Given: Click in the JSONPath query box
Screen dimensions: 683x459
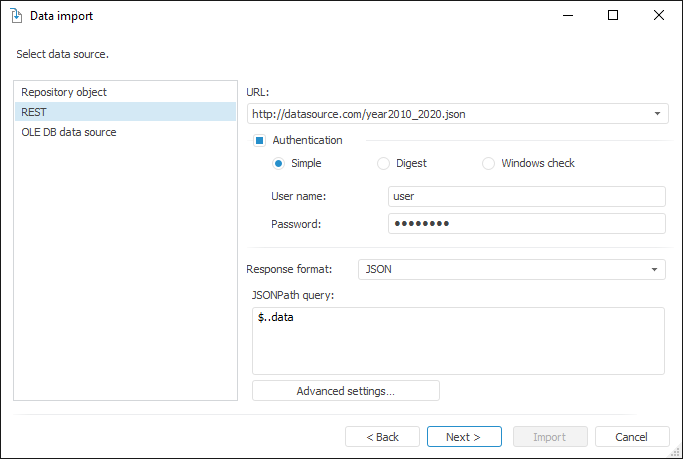Looking at the screenshot, I should 458,340.
